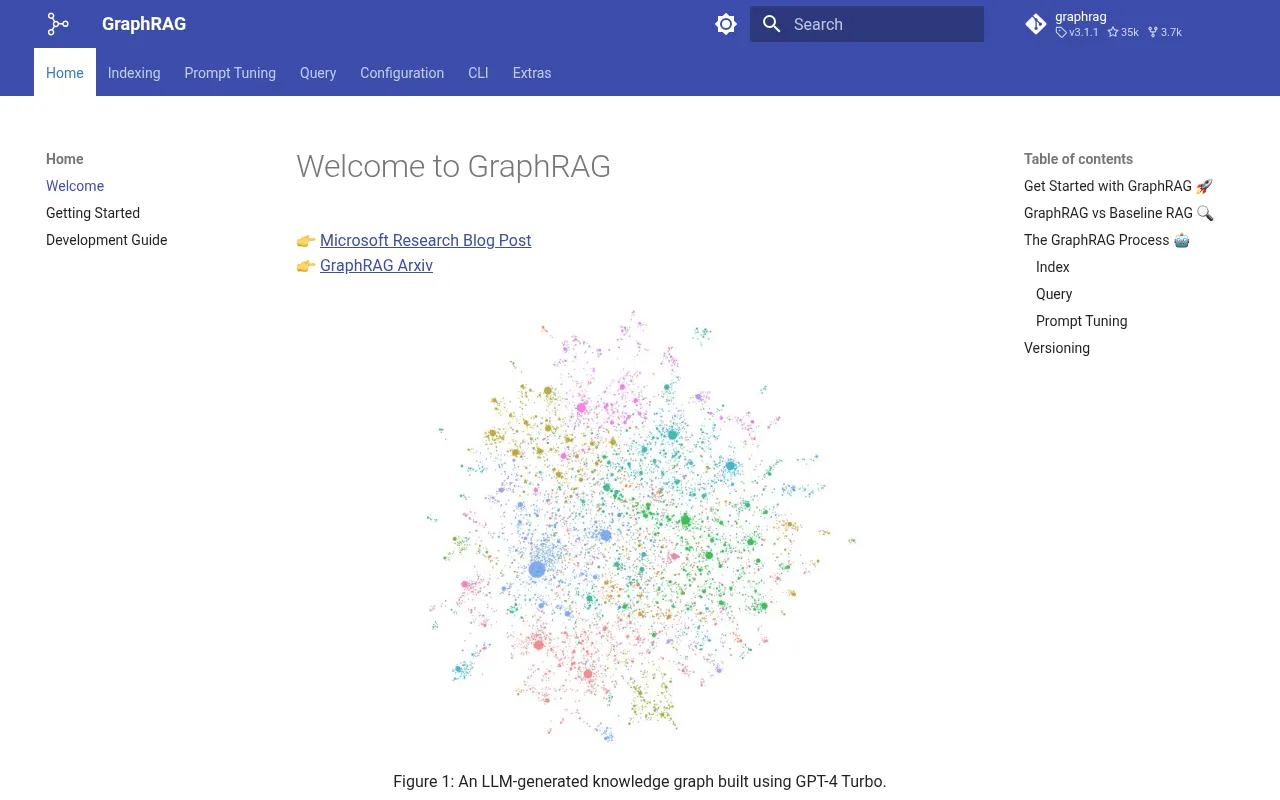
Task: Jump to GraphRAG vs Baseline RAG section
Action: point(1118,213)
